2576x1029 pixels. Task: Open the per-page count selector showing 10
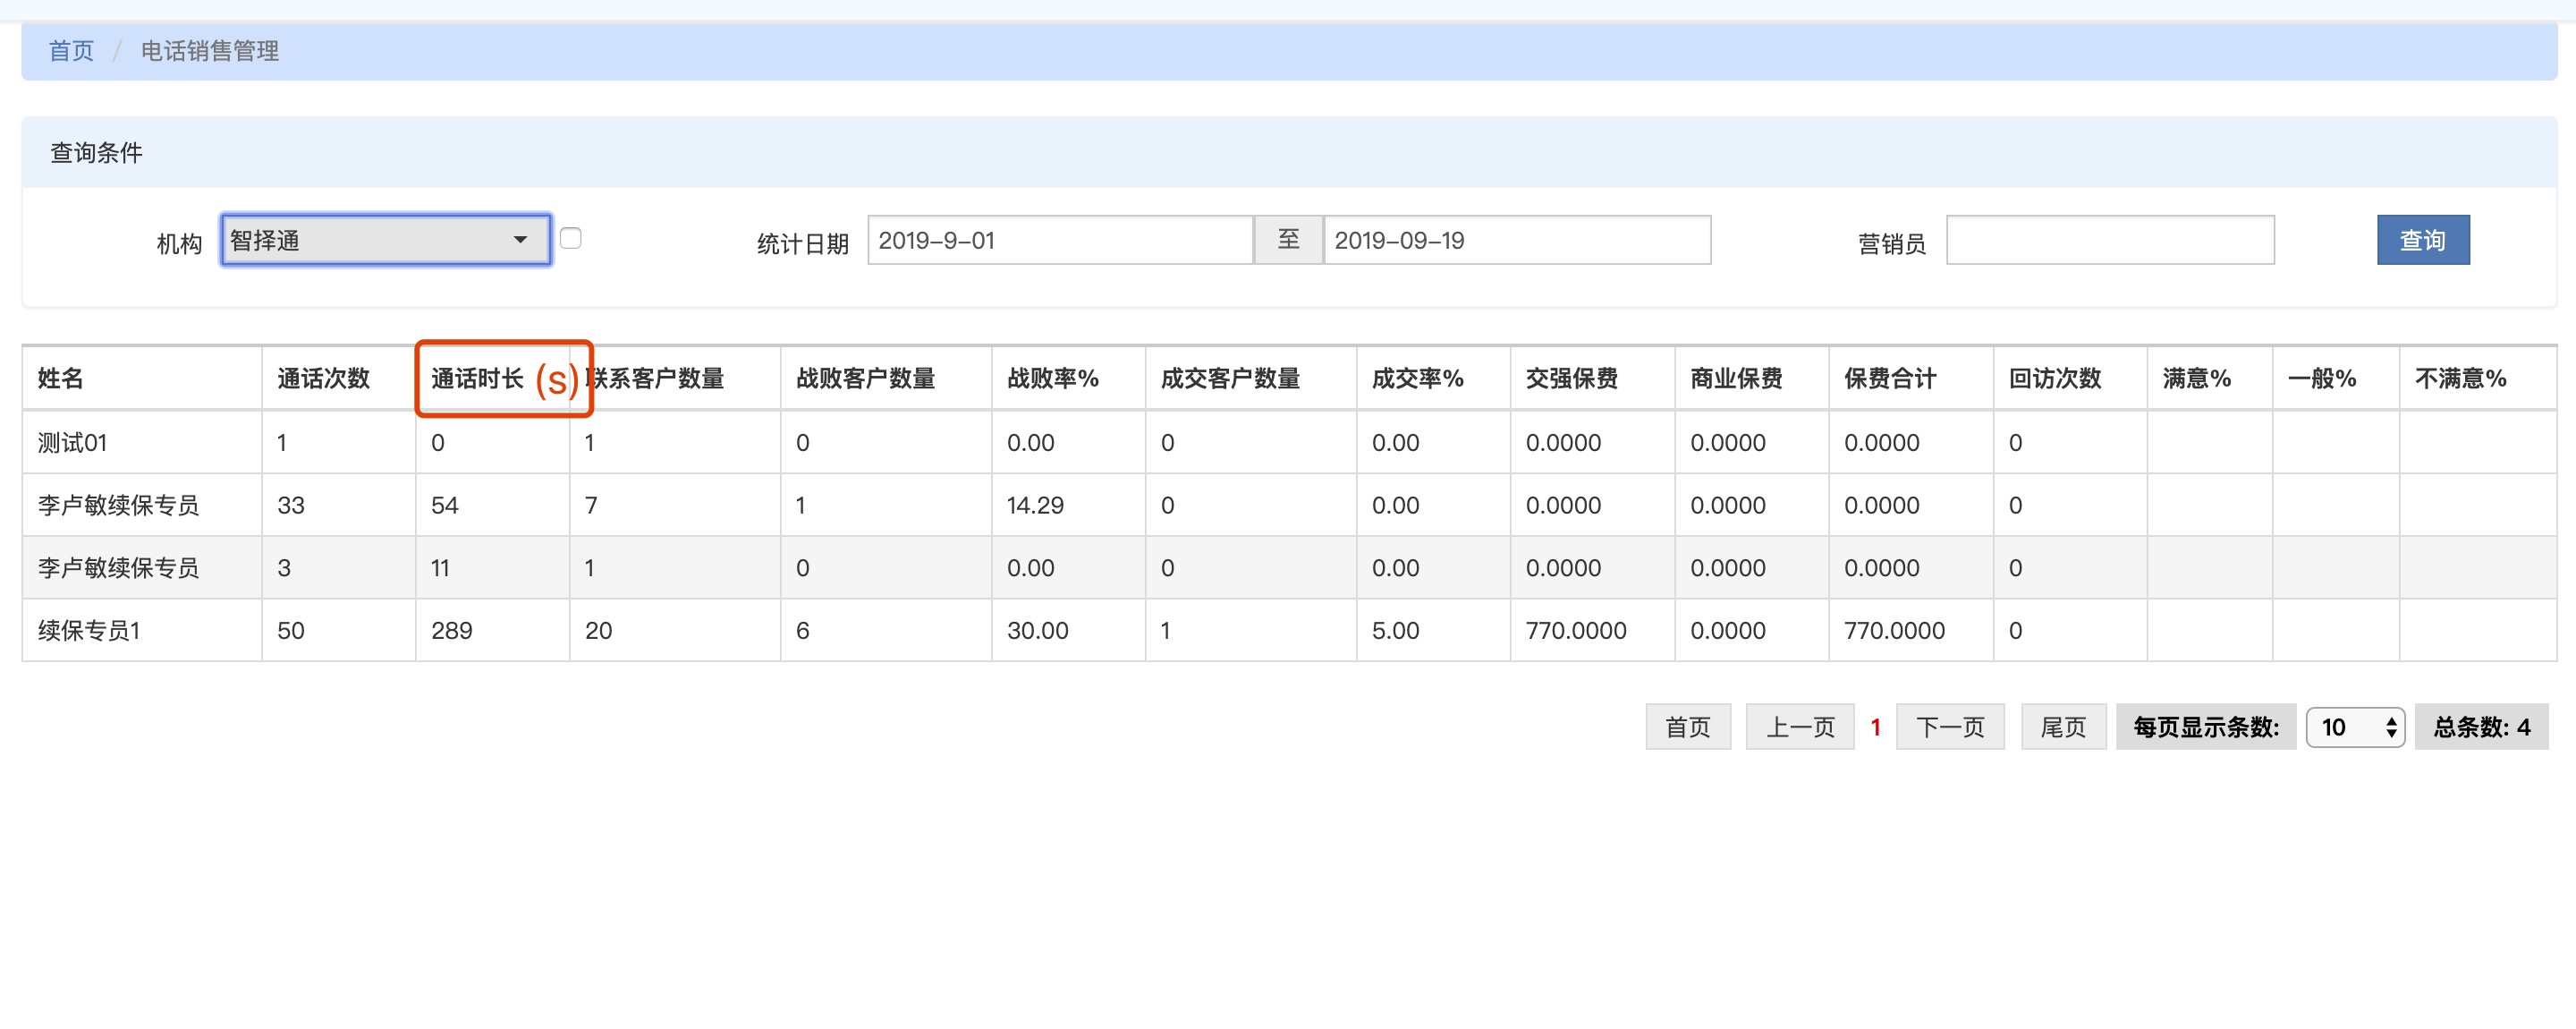point(2355,727)
